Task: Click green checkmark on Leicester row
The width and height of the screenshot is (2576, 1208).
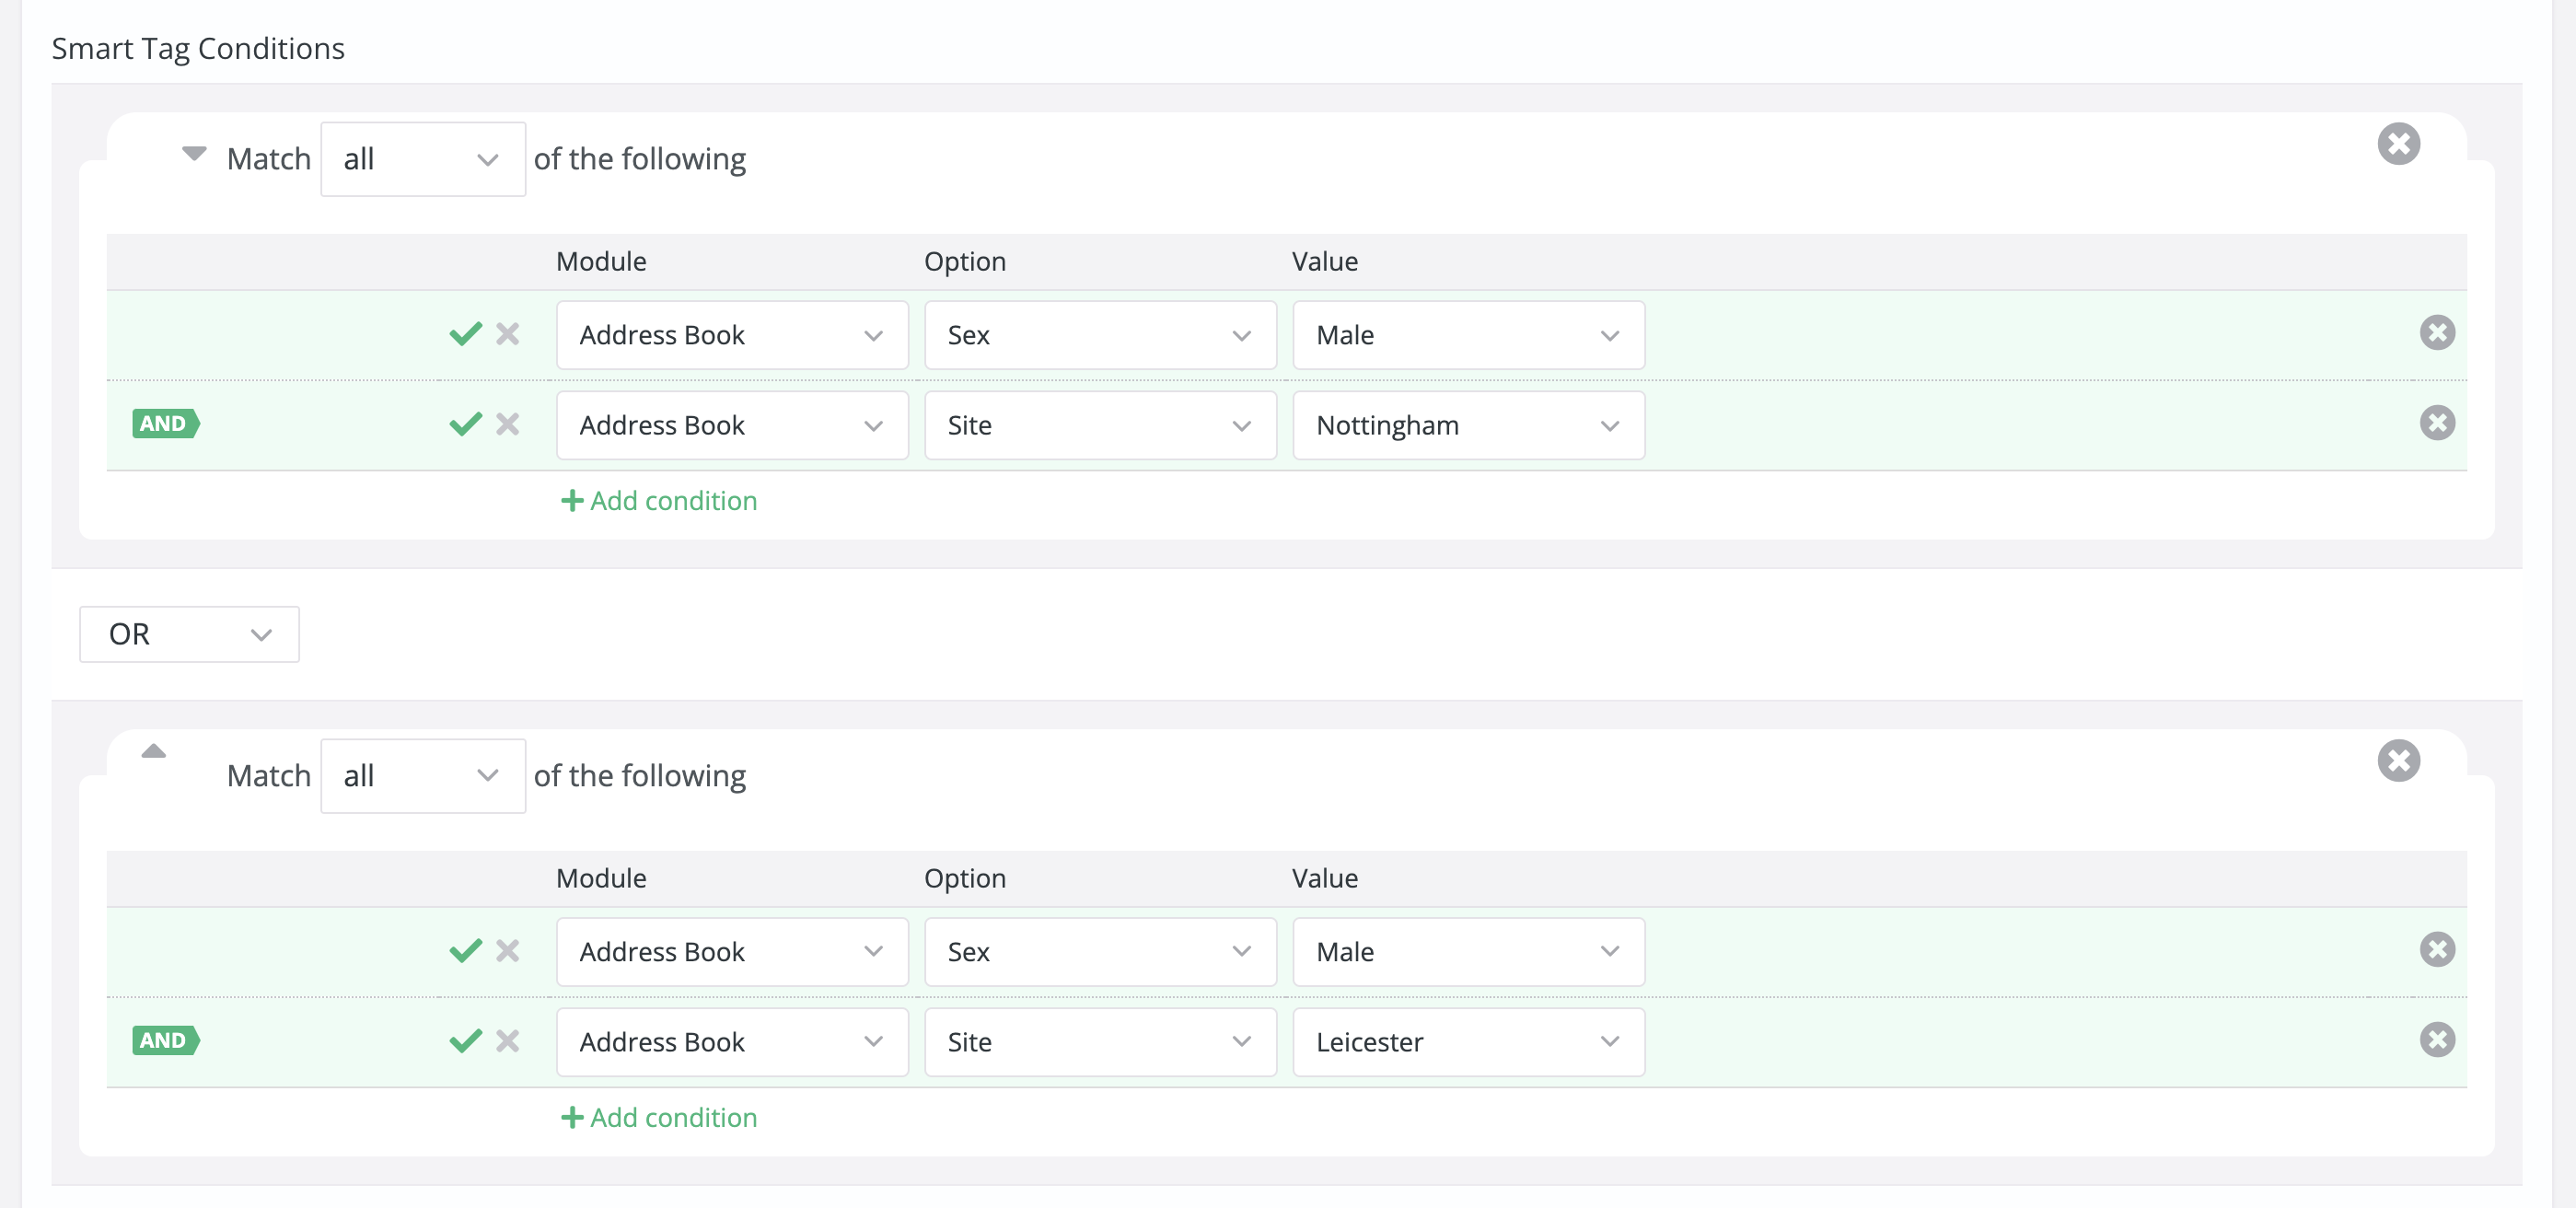Action: pos(466,1041)
